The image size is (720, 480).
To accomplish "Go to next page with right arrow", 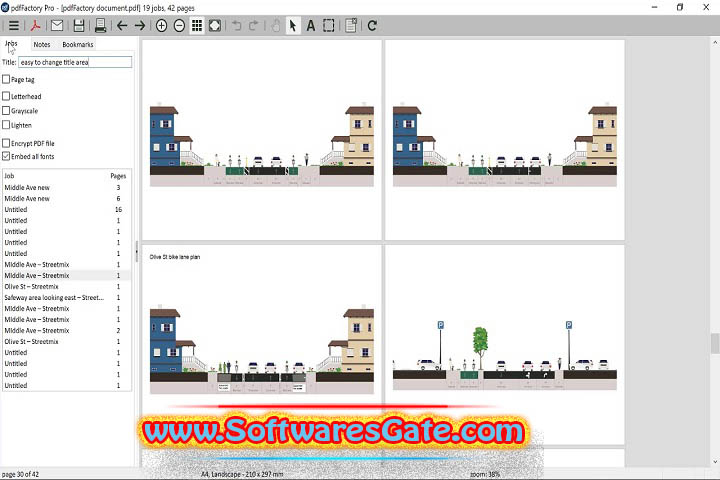I will pos(140,26).
